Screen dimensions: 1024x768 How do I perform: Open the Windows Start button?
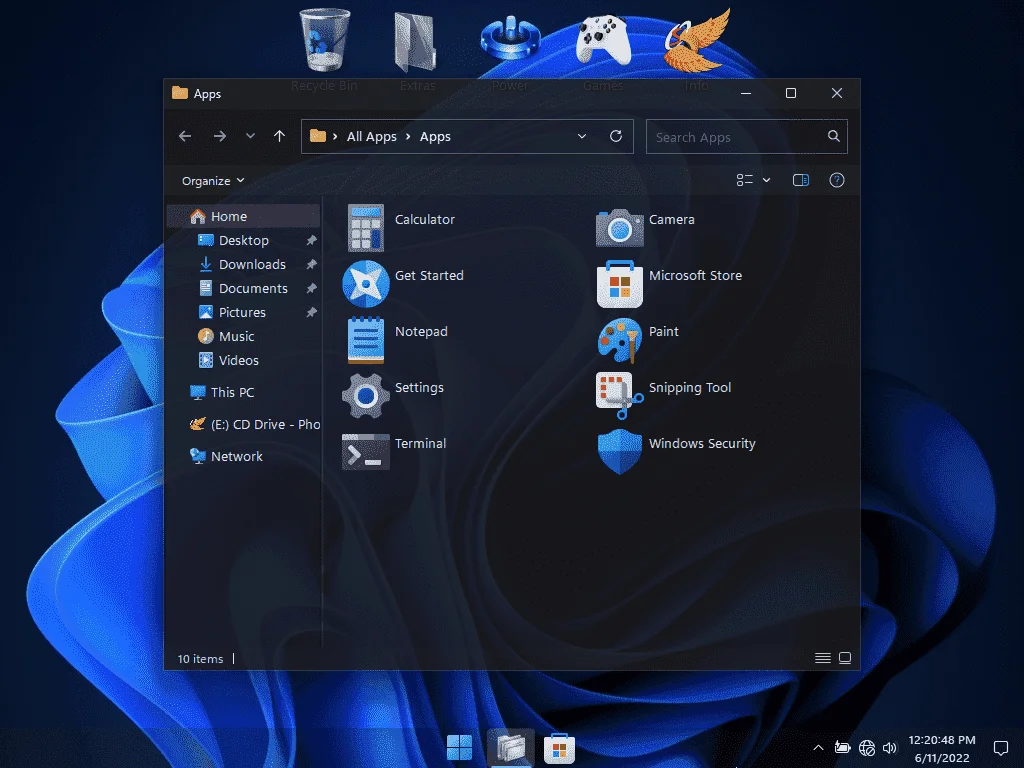459,747
